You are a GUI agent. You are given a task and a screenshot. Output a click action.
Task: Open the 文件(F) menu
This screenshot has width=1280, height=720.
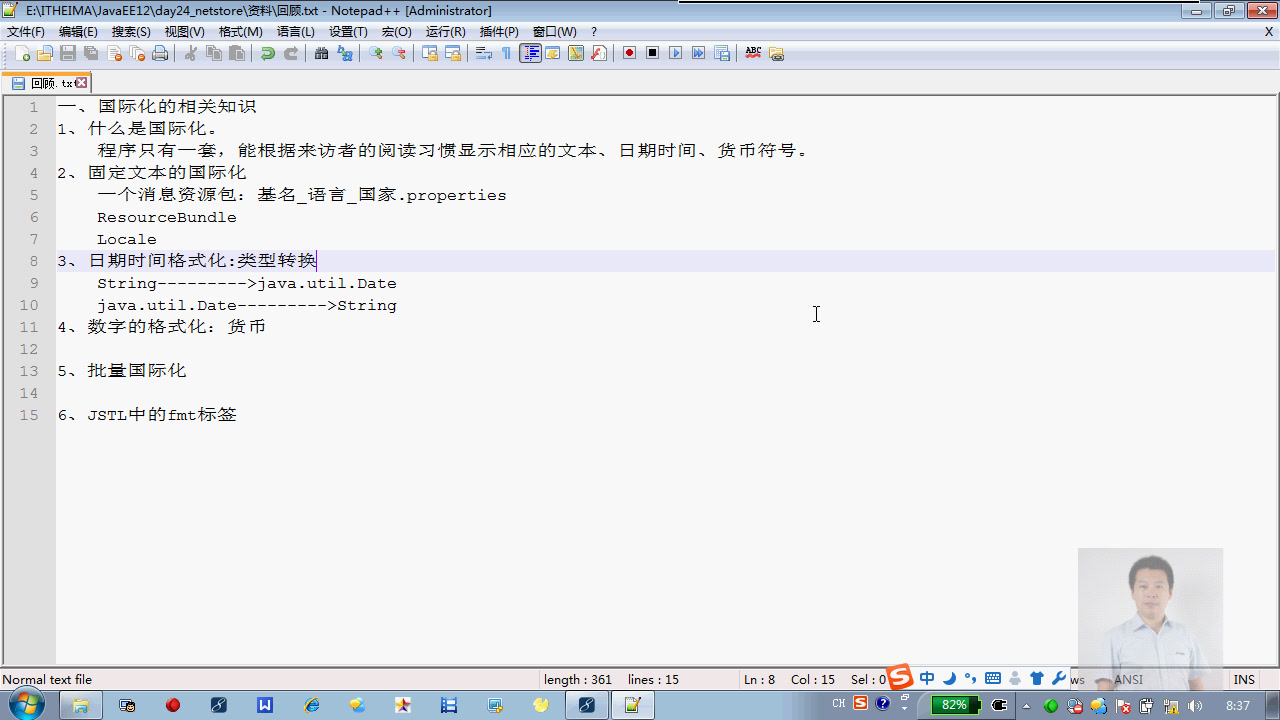26,32
